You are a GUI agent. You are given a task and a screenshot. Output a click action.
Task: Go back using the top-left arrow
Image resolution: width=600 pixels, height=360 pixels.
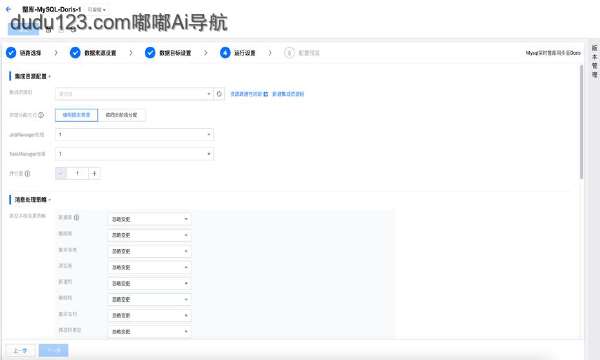pos(8,9)
